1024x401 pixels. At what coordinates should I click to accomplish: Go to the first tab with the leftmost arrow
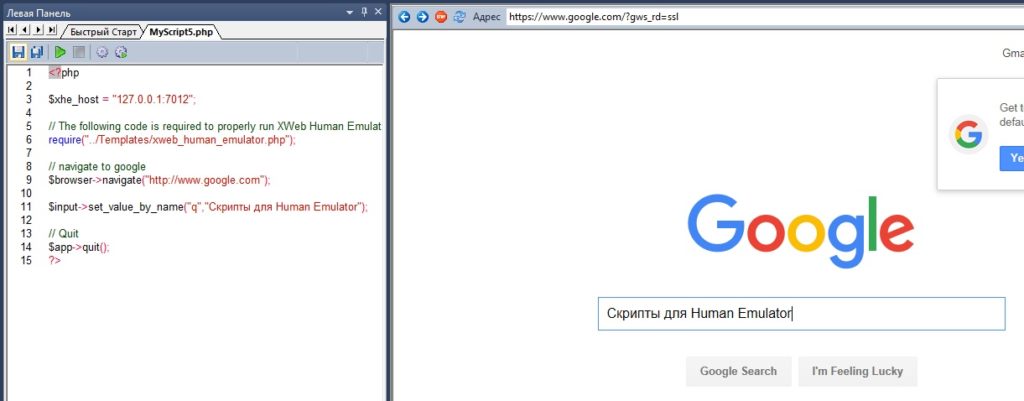[11, 30]
